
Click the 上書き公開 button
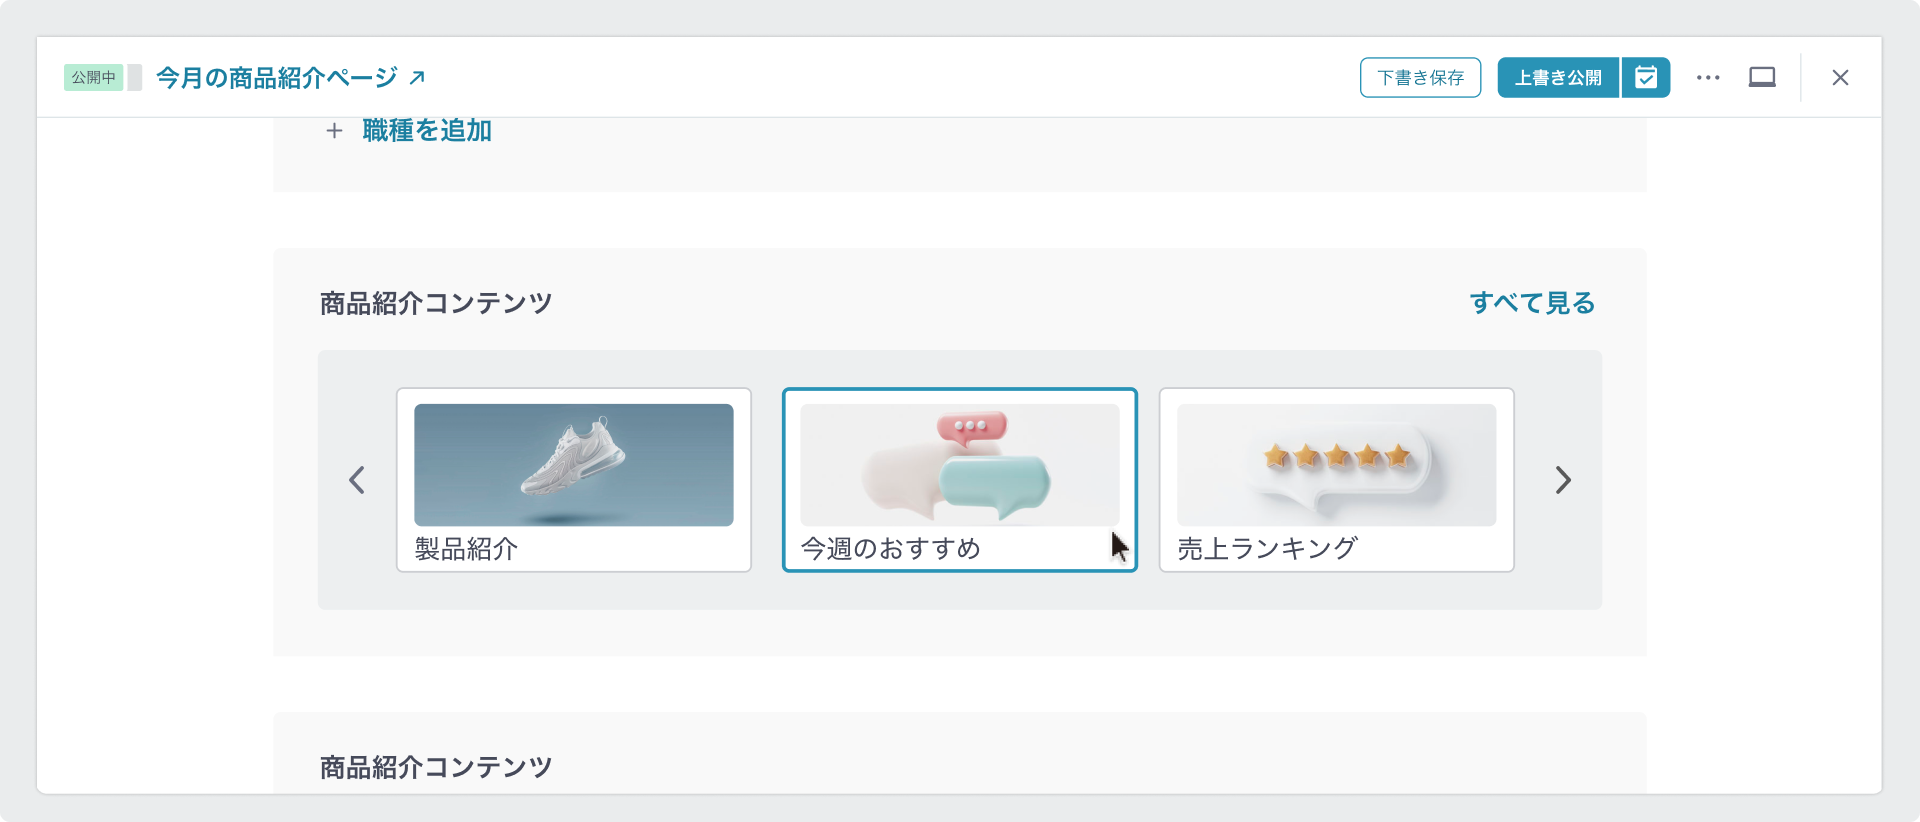click(x=1558, y=77)
